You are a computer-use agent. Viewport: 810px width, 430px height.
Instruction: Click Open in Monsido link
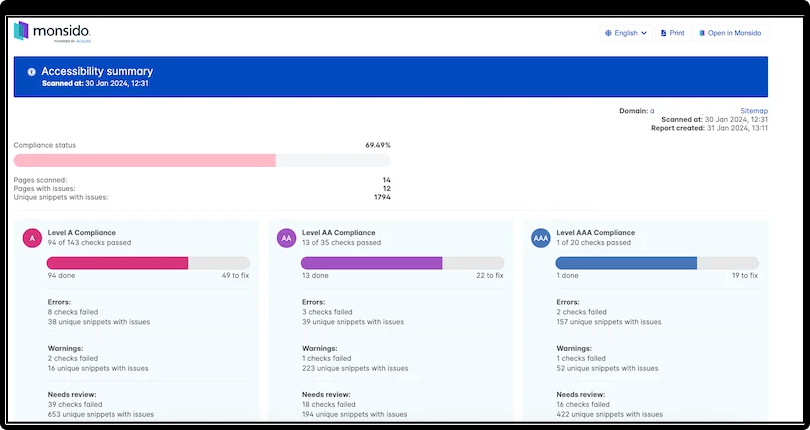pyautogui.click(x=735, y=33)
